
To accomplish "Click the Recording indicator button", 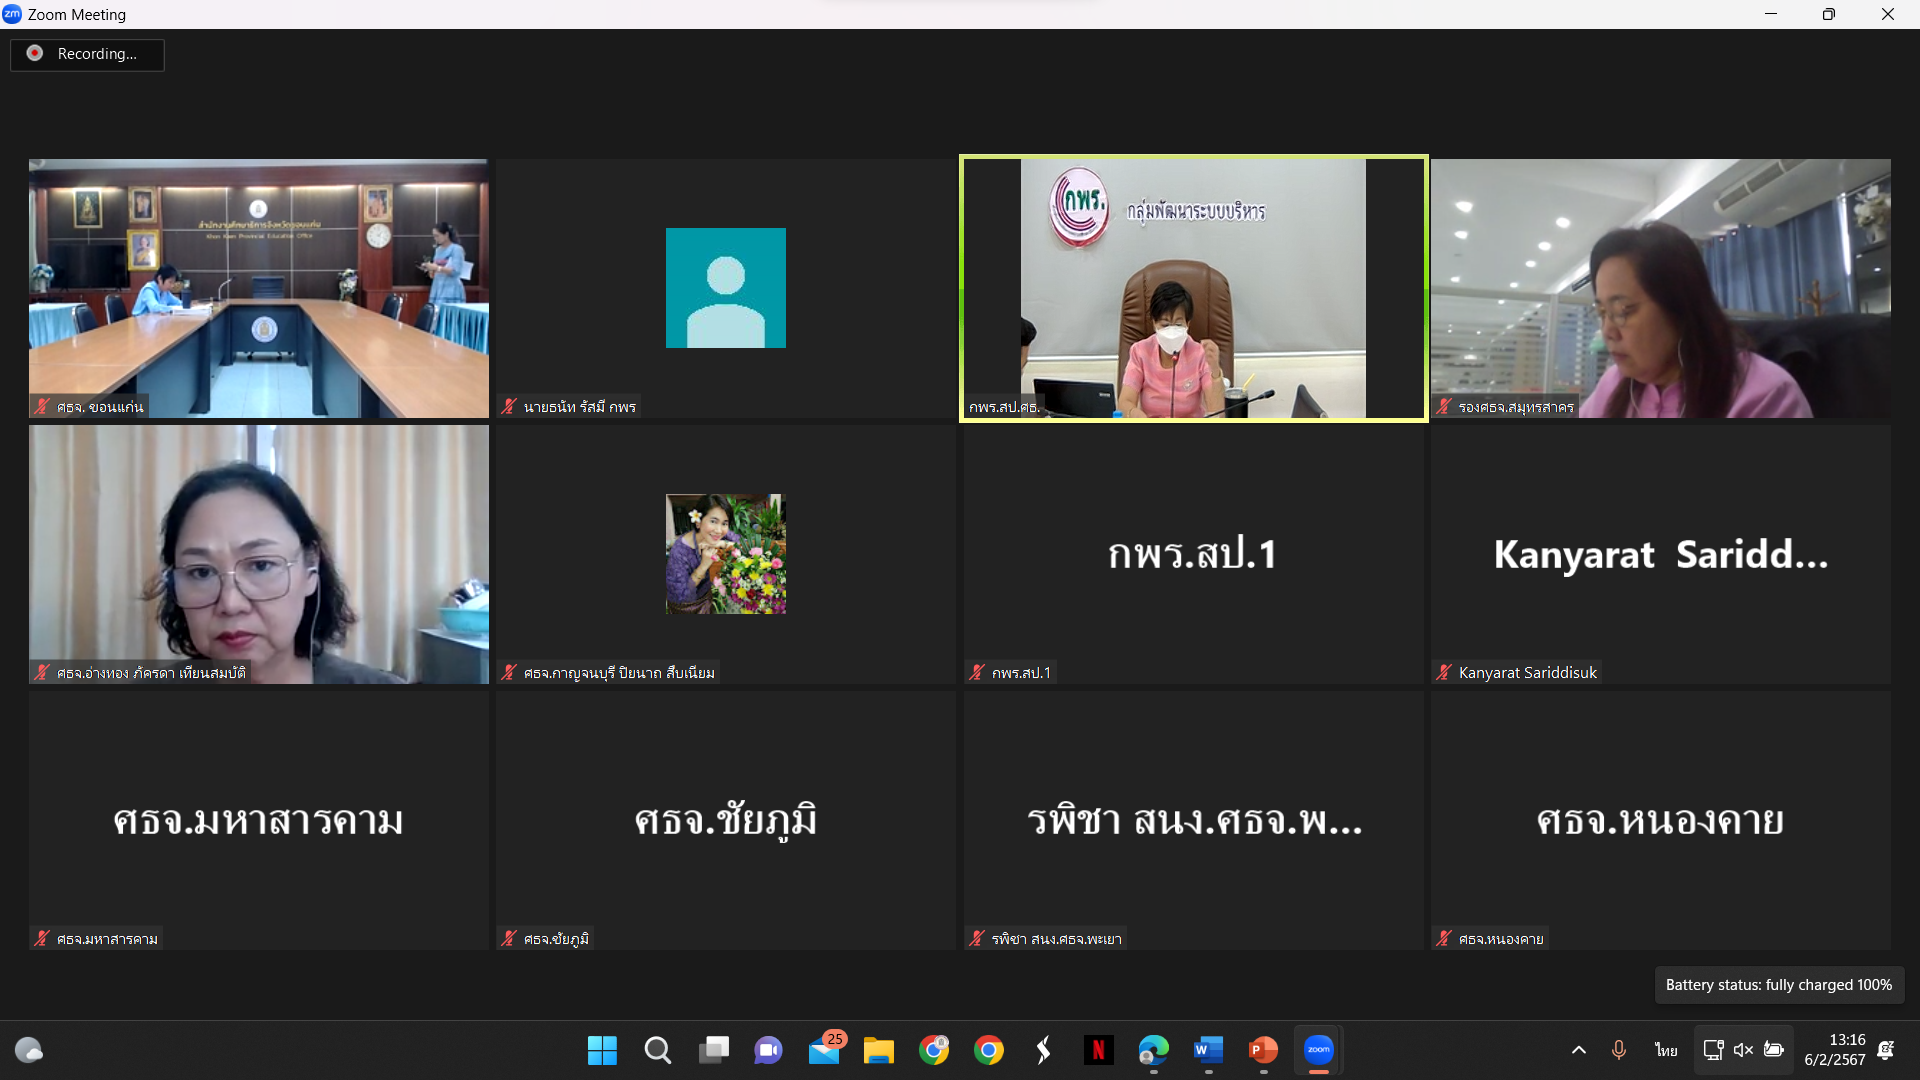I will pos(87,54).
